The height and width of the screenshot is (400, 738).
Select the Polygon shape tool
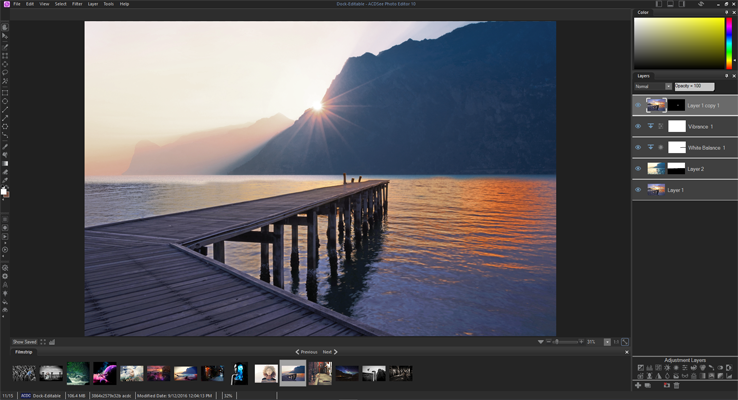coord(5,127)
